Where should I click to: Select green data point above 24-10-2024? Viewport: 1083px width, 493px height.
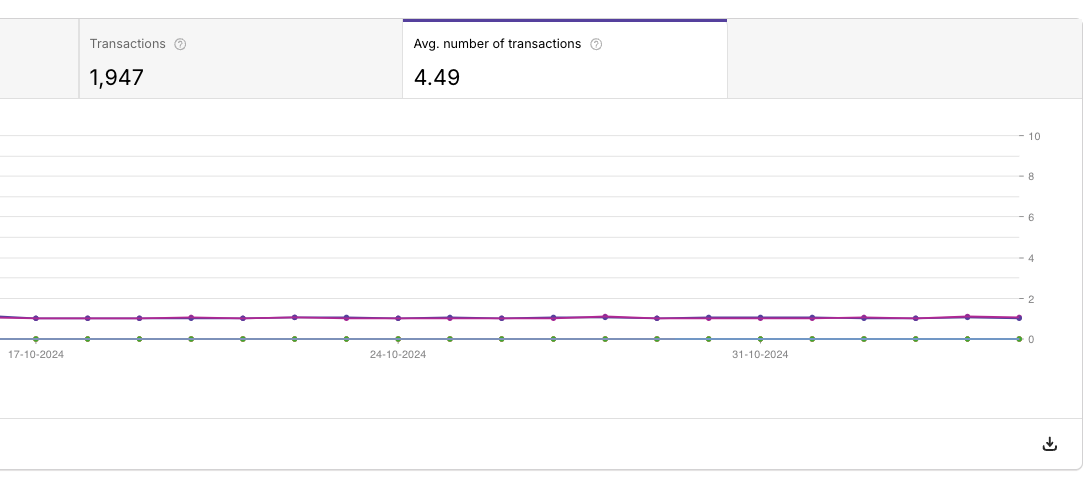point(398,339)
